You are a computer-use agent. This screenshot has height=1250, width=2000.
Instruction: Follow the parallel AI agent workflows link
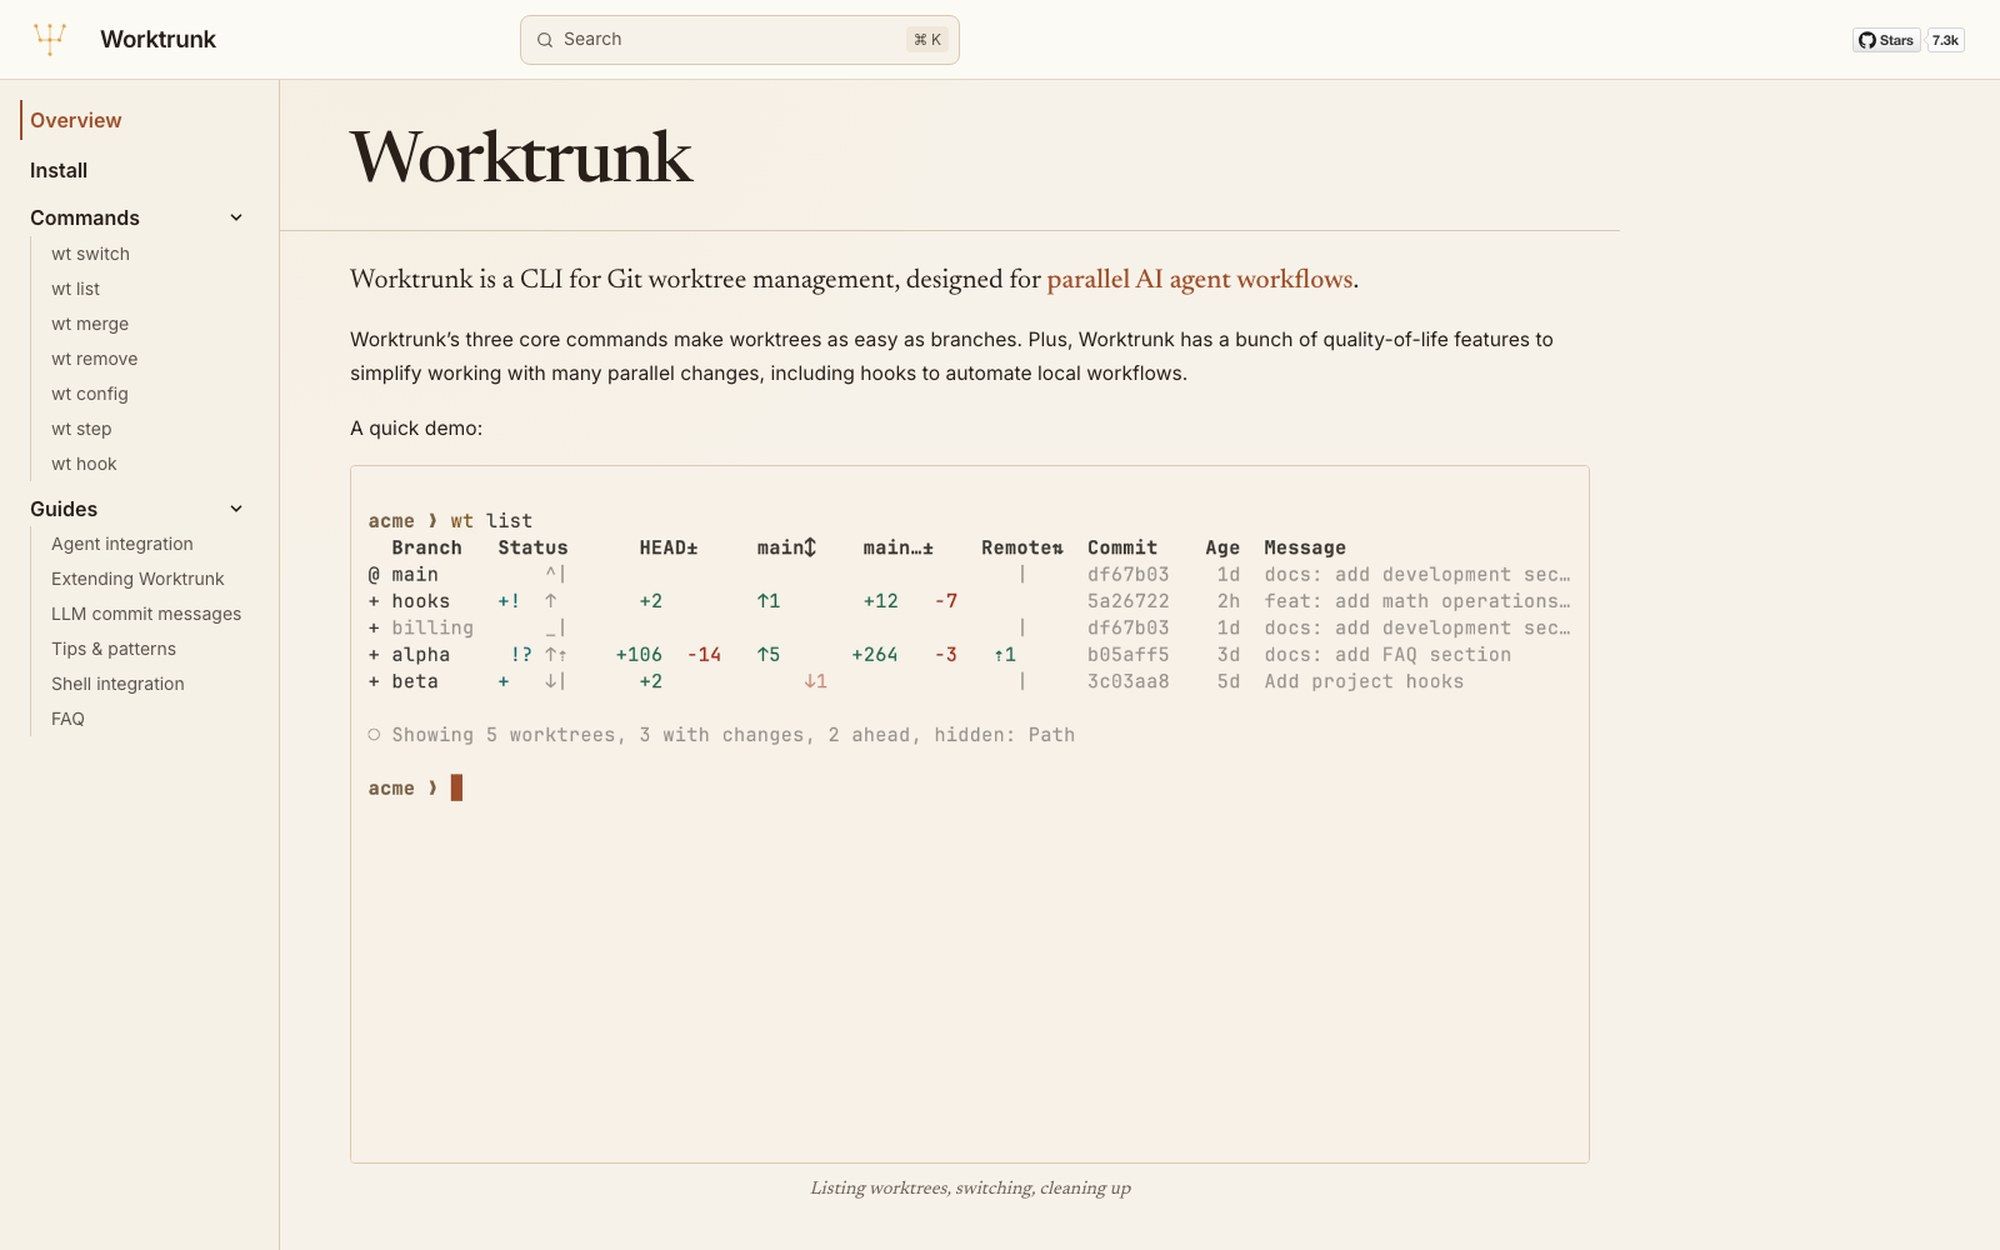pyautogui.click(x=1200, y=279)
